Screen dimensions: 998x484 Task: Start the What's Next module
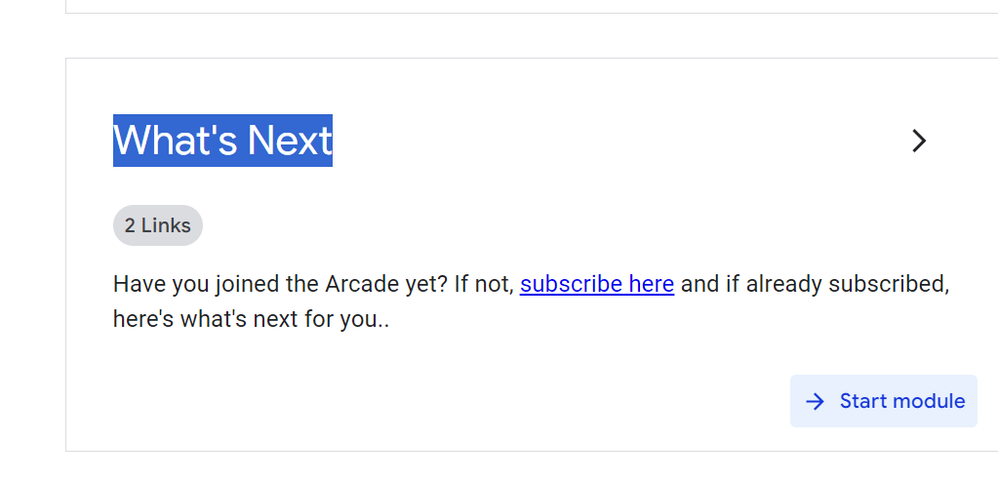click(x=883, y=401)
